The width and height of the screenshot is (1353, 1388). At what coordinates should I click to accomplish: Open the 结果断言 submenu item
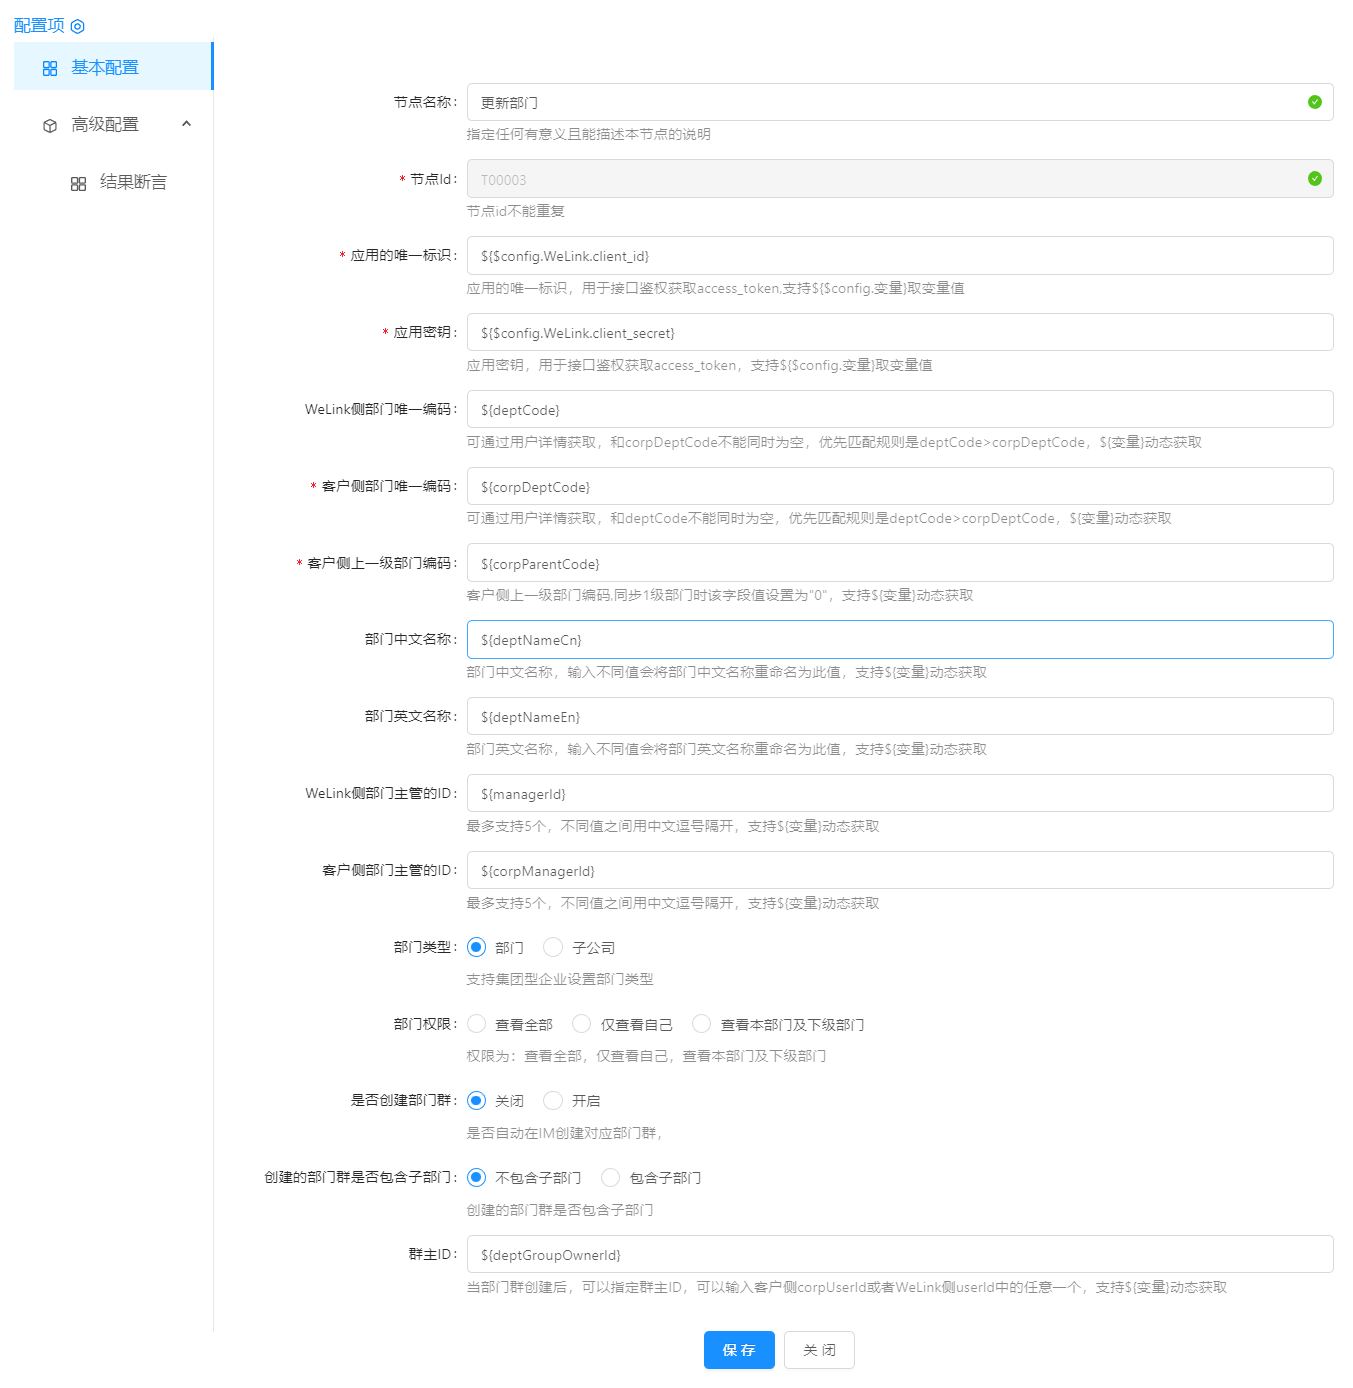tap(133, 183)
